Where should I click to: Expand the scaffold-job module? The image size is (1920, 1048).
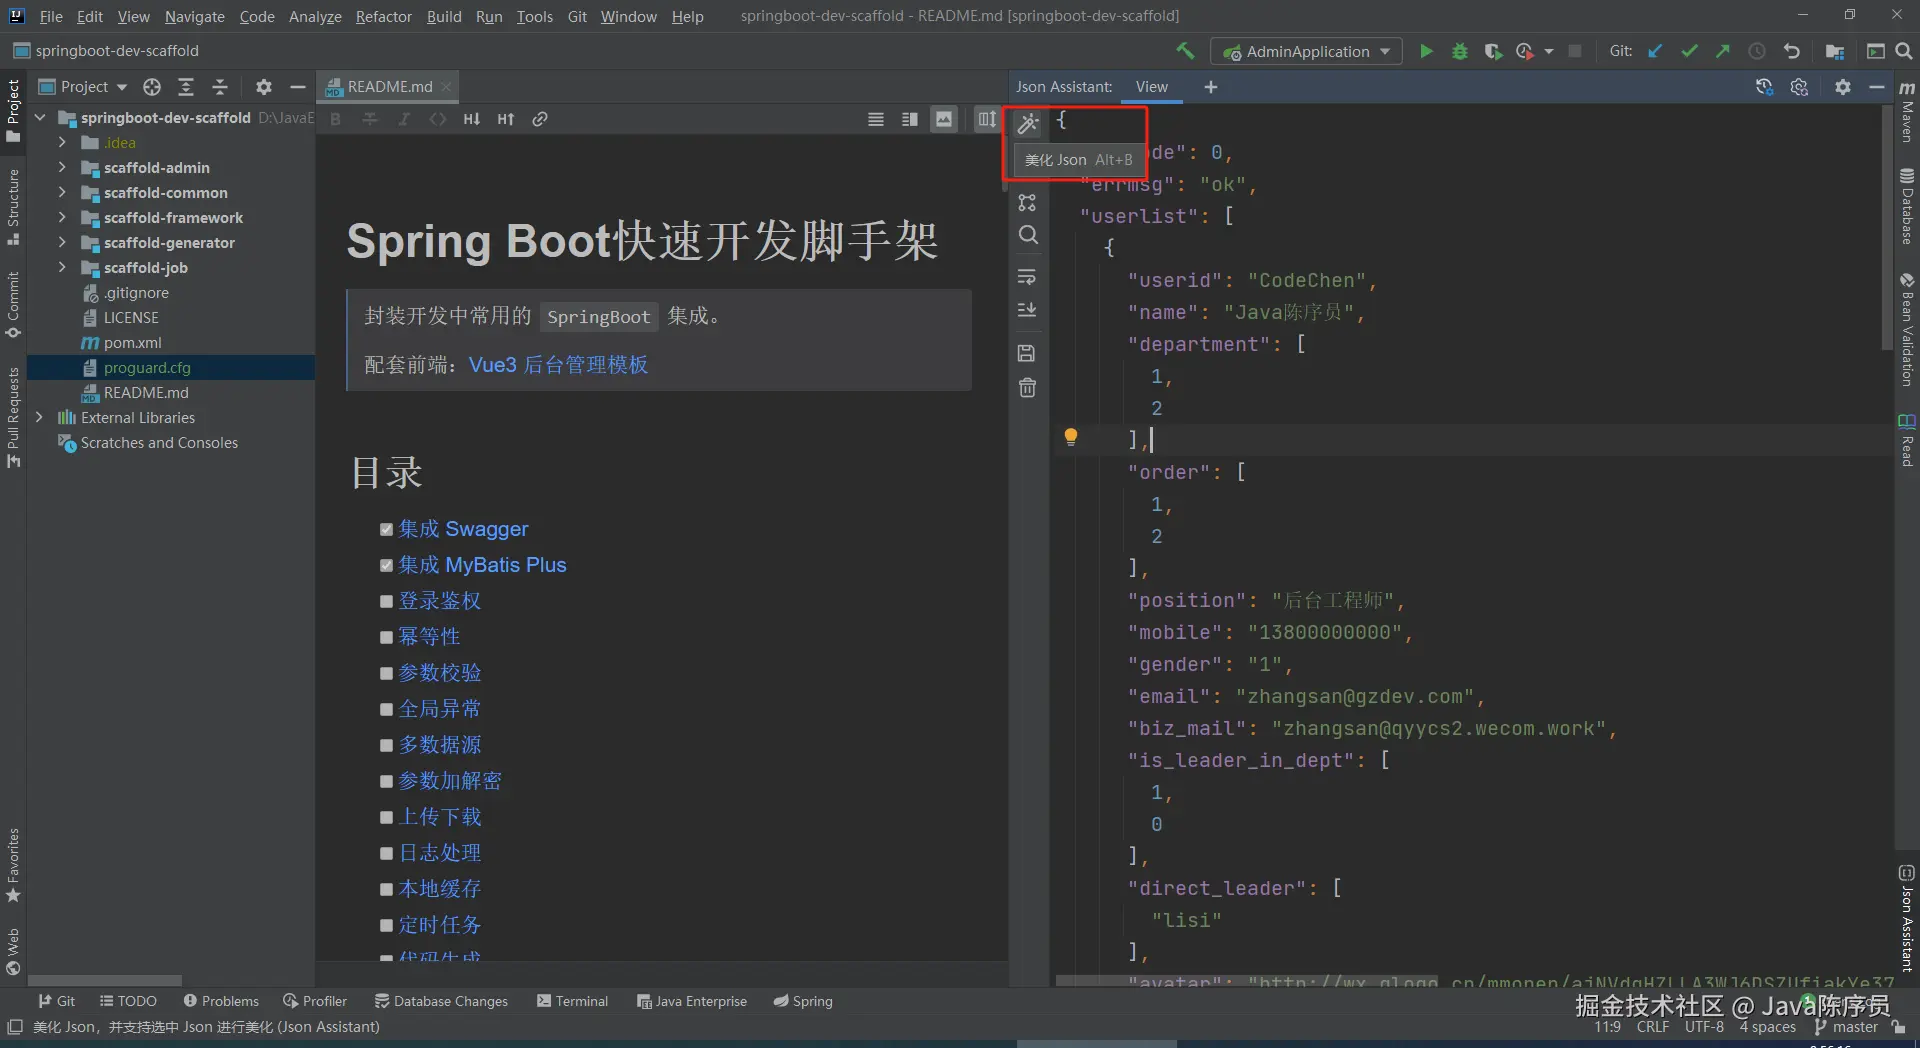click(x=62, y=267)
